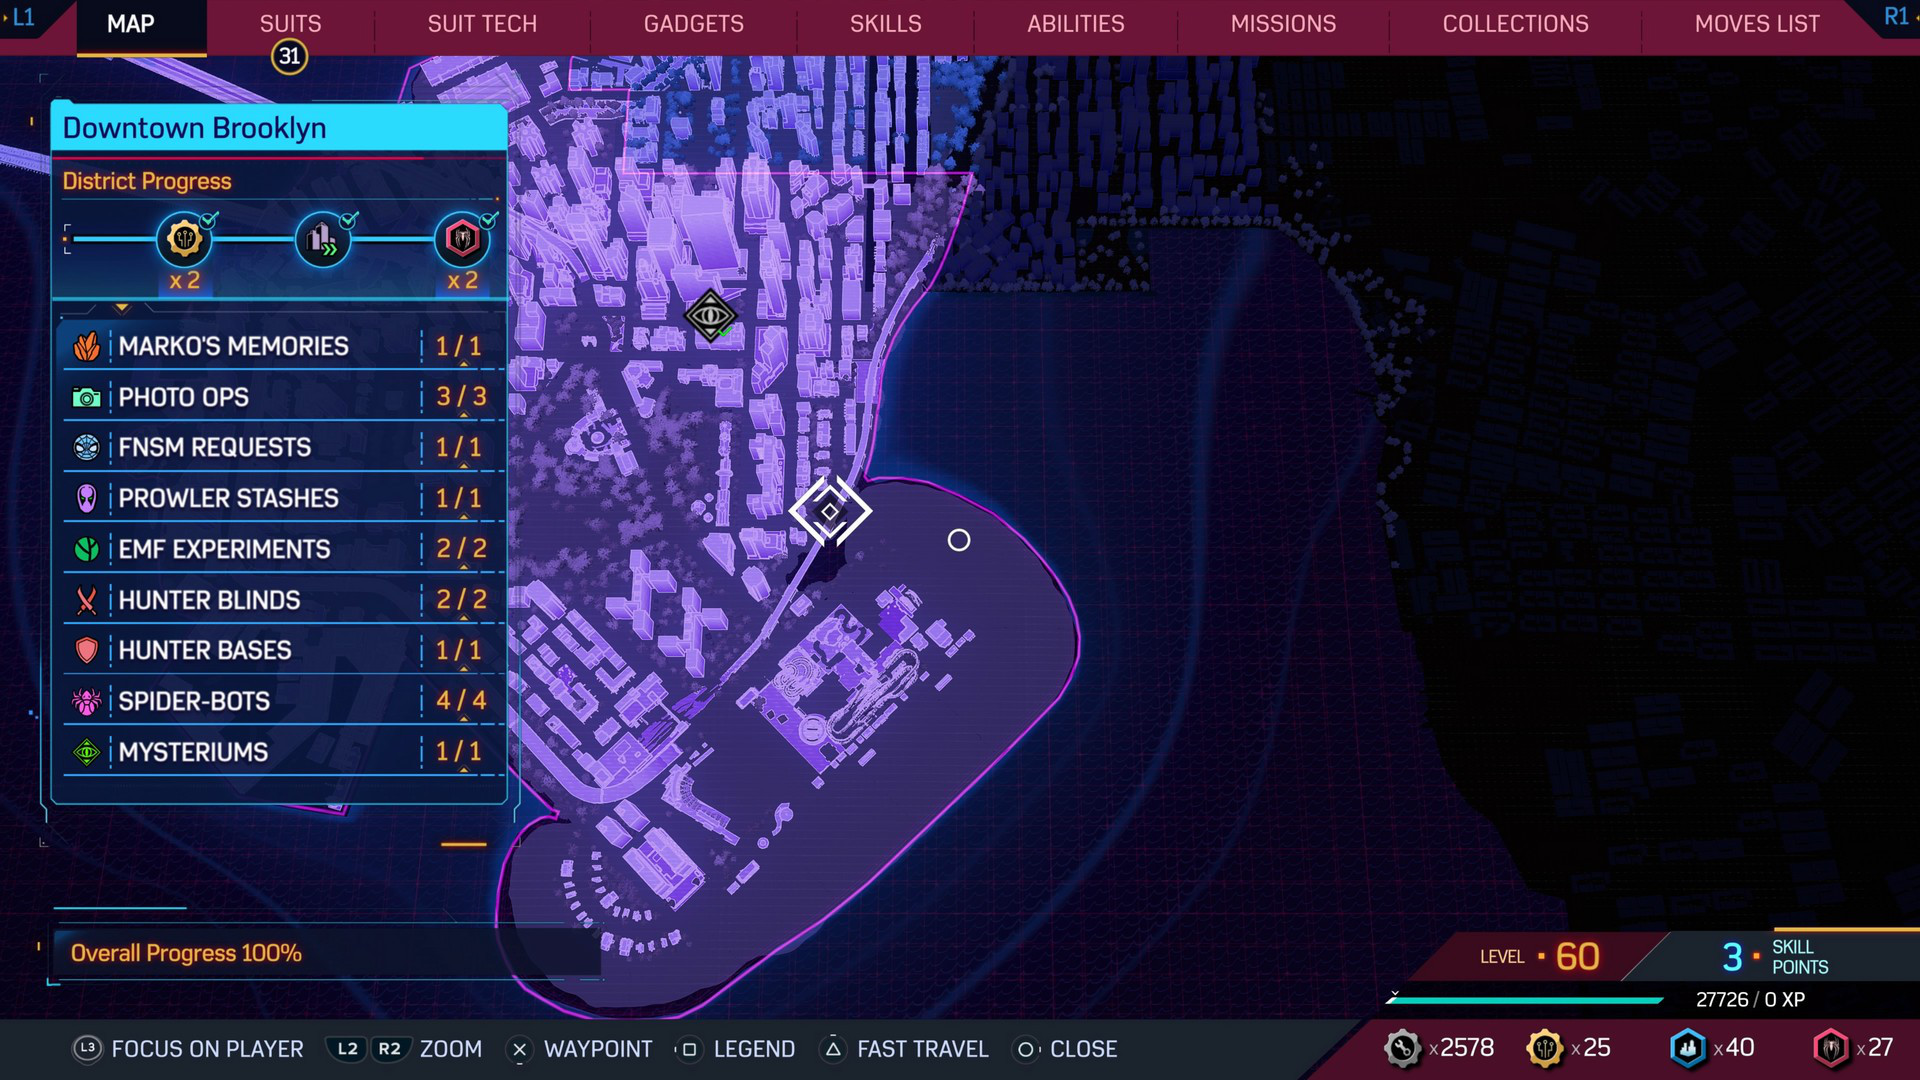Click the Prowler Stashes mask icon
1920x1080 pixels.
87,498
